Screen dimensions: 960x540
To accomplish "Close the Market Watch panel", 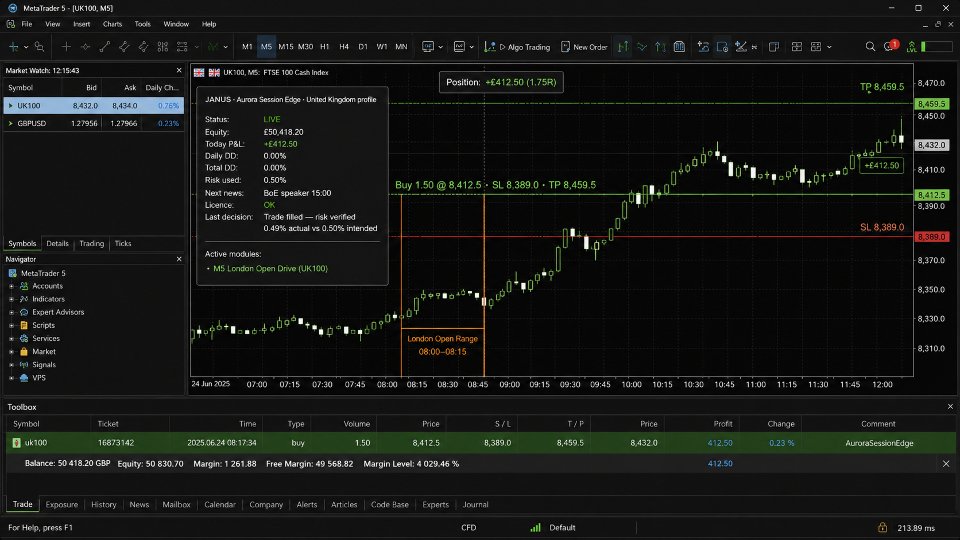I will click(179, 70).
